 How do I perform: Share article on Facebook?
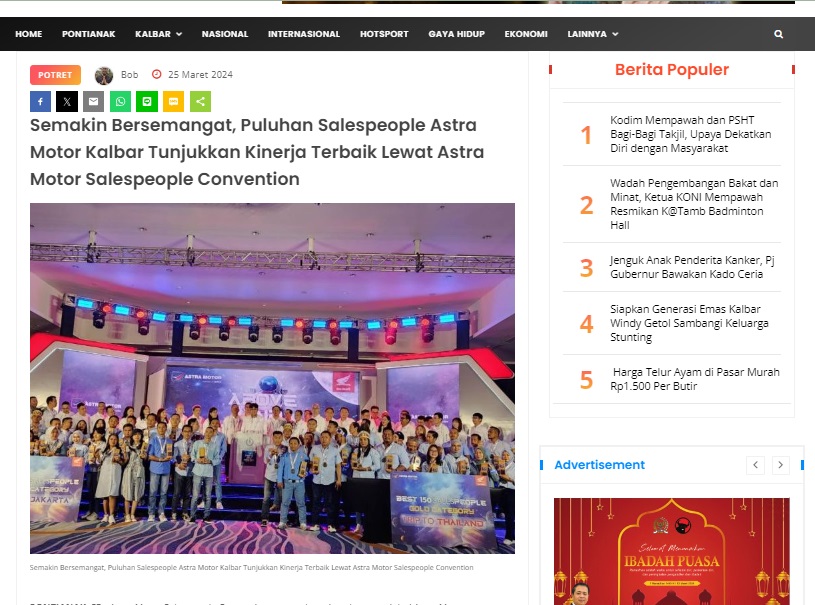(x=41, y=101)
